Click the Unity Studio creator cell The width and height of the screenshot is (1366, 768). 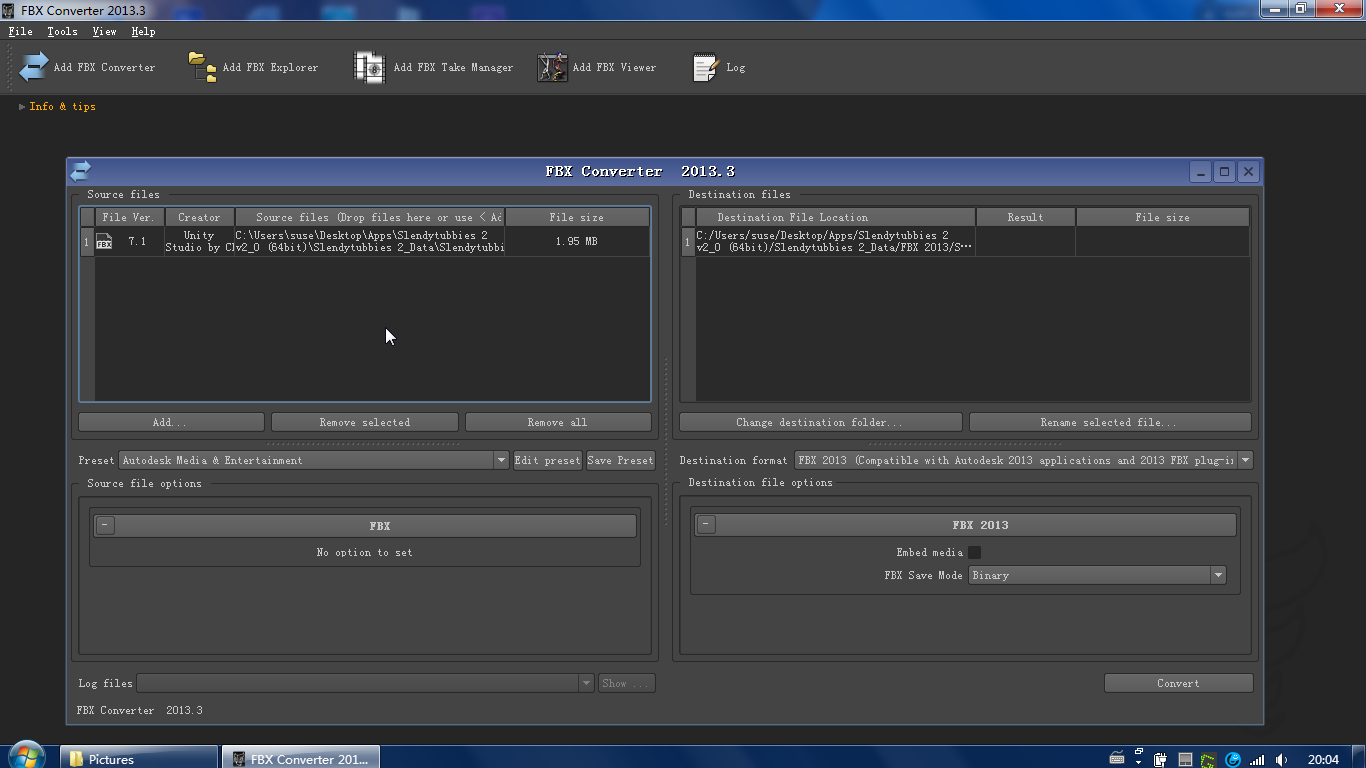[199, 241]
